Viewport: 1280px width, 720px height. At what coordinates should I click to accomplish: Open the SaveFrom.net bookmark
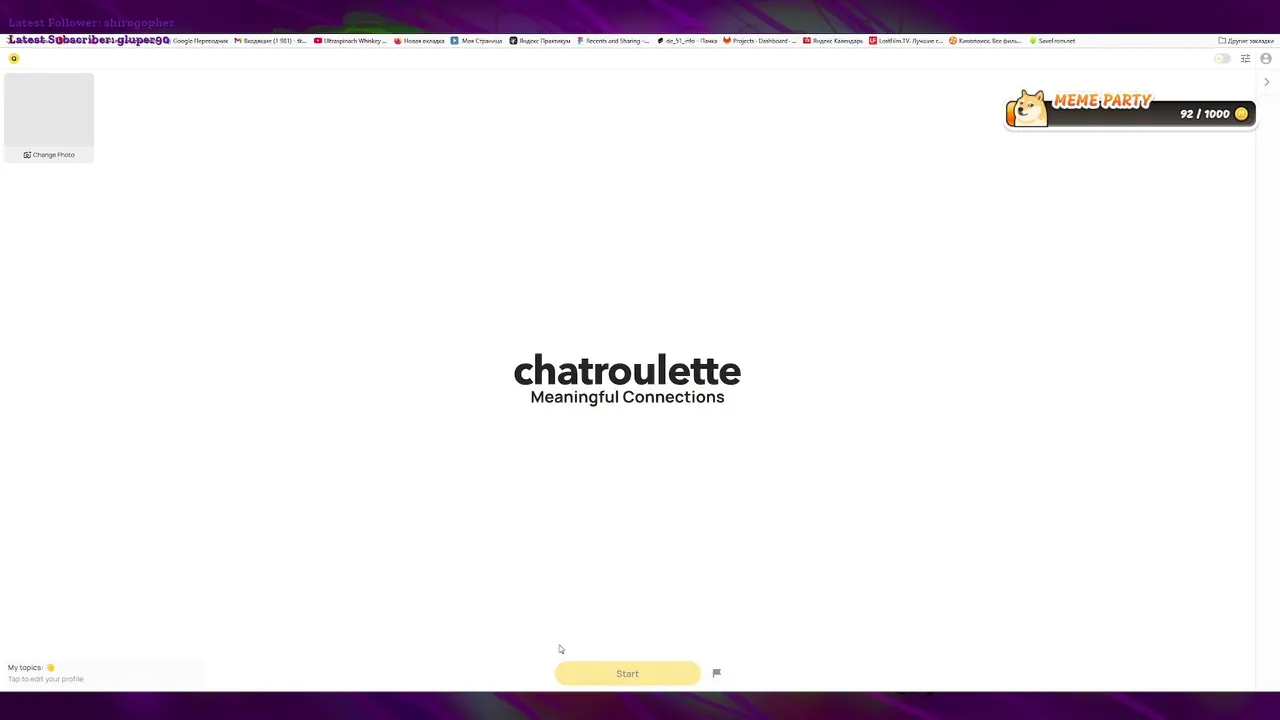[x=1053, y=41]
